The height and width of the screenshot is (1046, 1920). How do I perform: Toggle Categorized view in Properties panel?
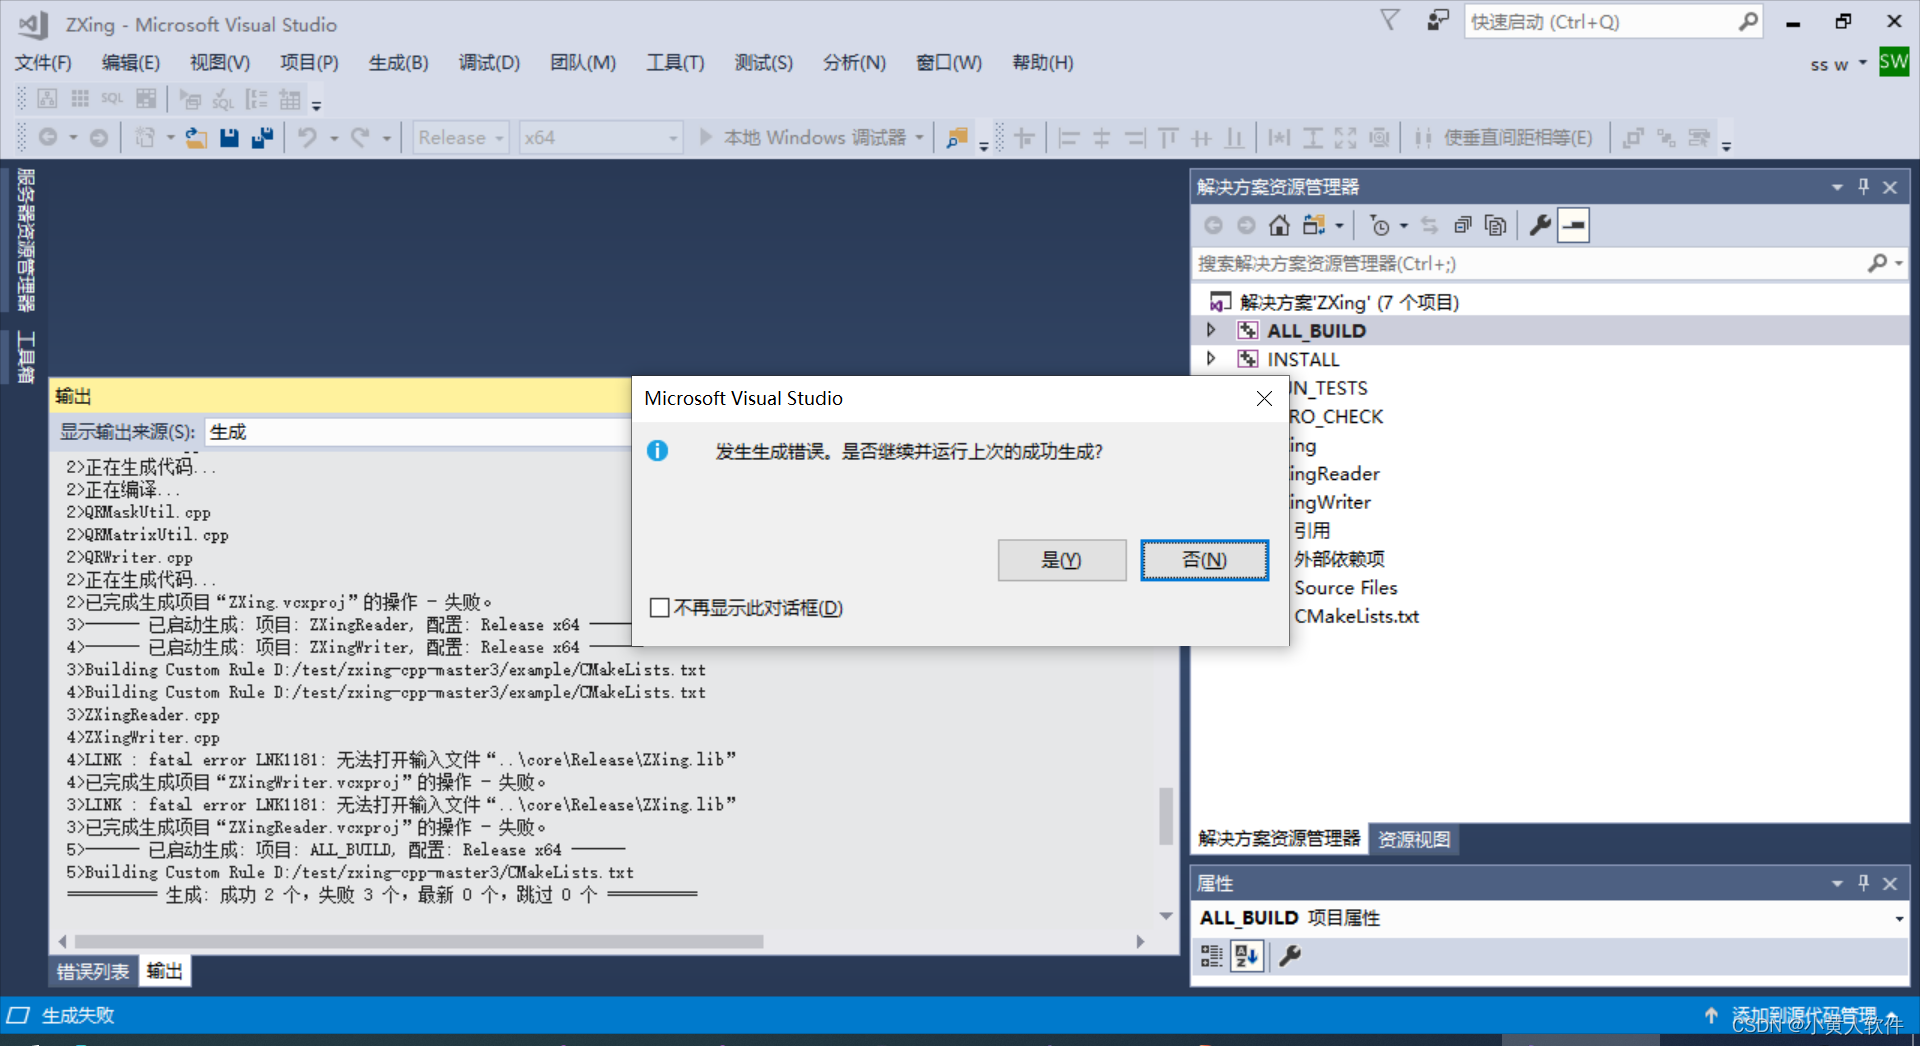[1212, 957]
